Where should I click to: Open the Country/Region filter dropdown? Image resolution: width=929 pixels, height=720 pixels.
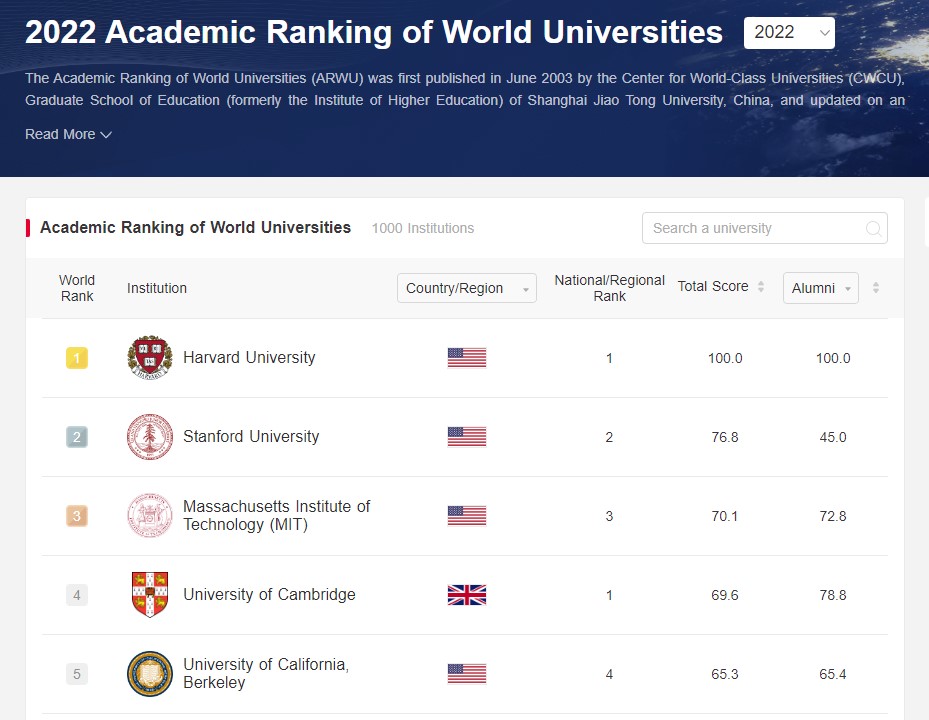point(466,288)
